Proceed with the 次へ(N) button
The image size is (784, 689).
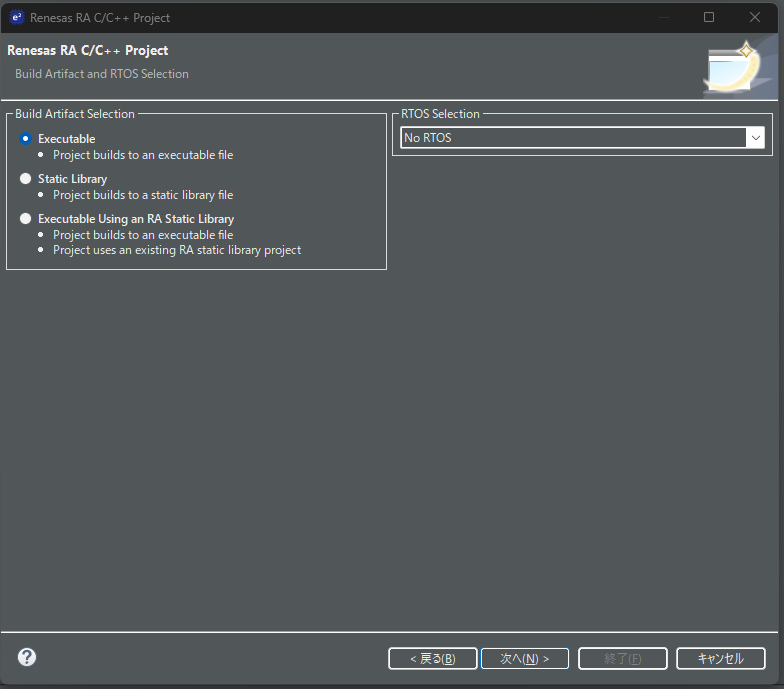pos(524,658)
